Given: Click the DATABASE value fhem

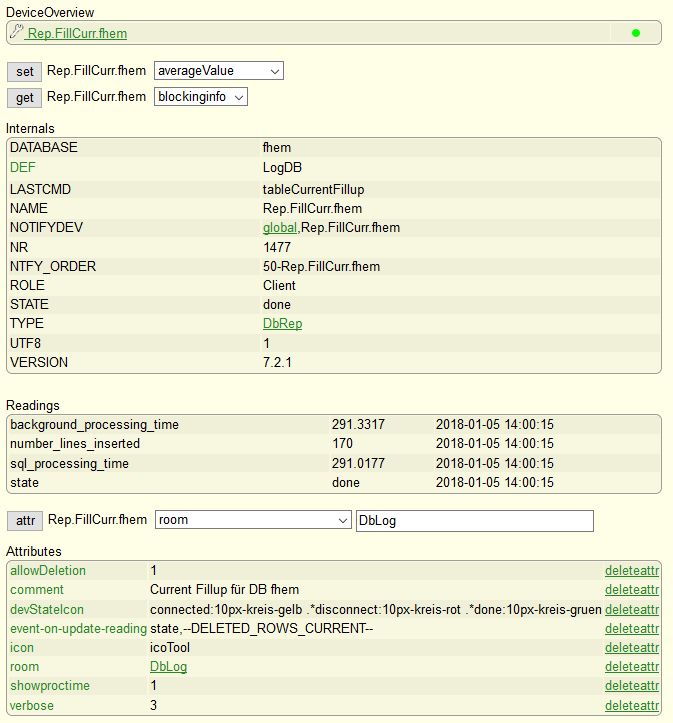Looking at the screenshot, I should [x=277, y=148].
